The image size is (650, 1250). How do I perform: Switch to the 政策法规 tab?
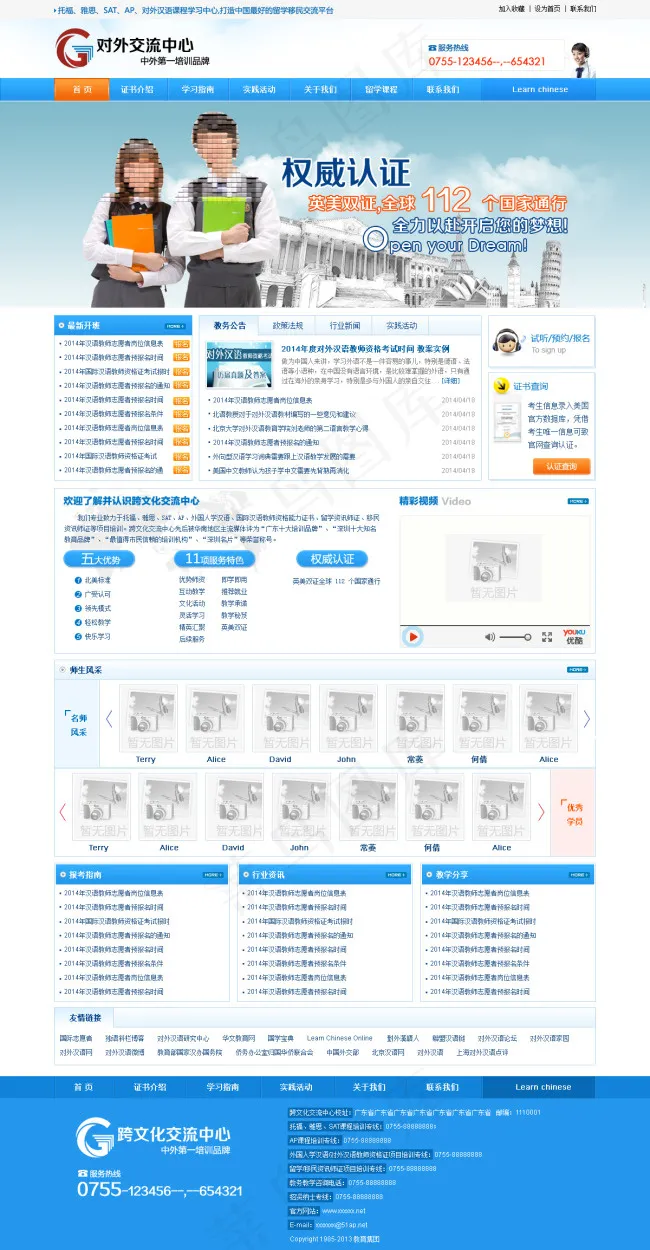coord(287,326)
